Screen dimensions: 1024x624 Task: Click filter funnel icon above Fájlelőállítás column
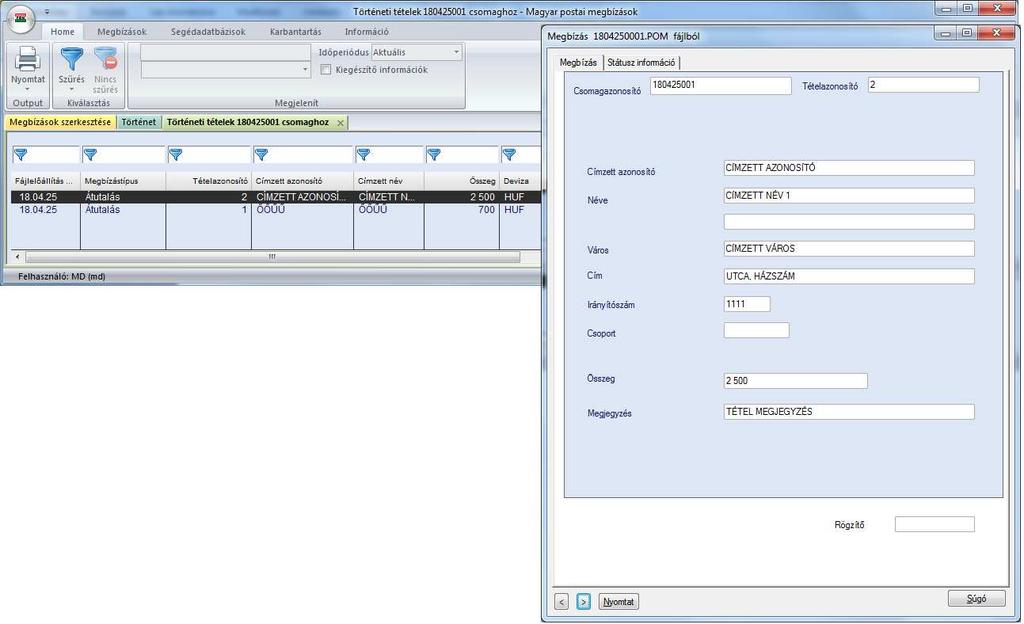pyautogui.click(x=21, y=155)
